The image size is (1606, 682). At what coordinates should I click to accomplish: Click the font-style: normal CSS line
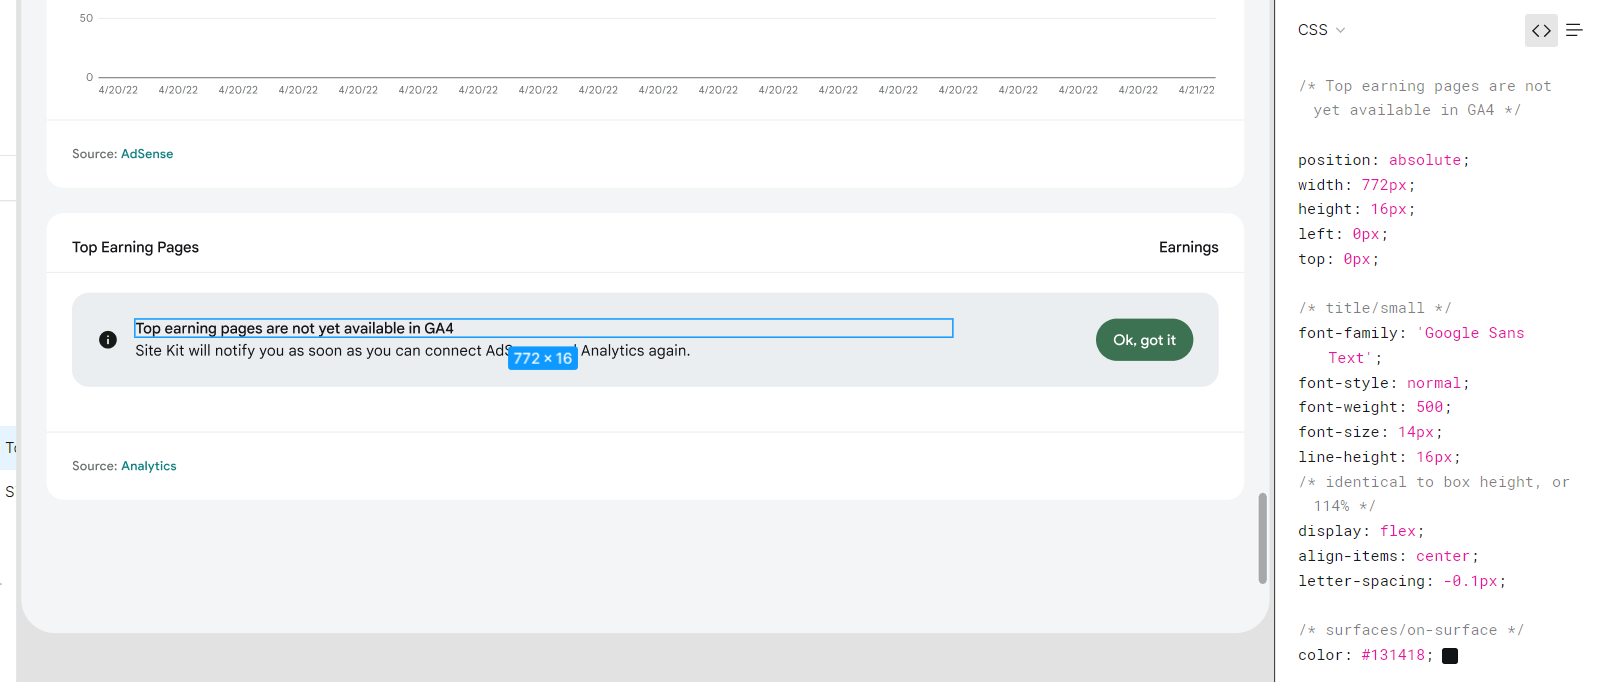click(1384, 383)
